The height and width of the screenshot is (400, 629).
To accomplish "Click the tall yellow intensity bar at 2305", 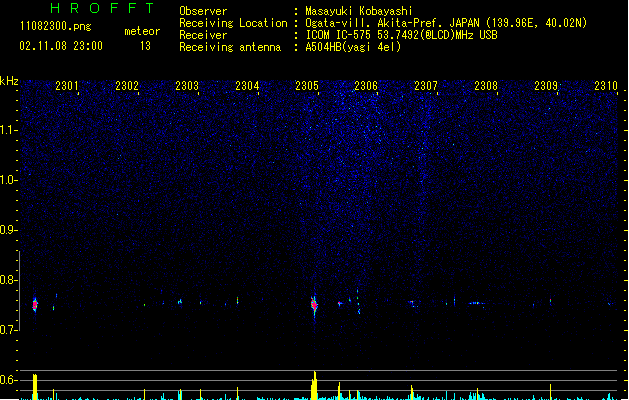I will [x=314, y=385].
